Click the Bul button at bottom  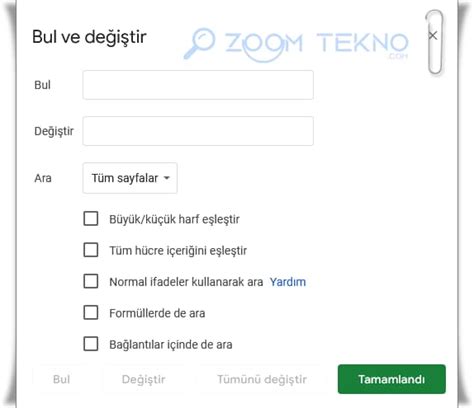pyautogui.click(x=62, y=379)
